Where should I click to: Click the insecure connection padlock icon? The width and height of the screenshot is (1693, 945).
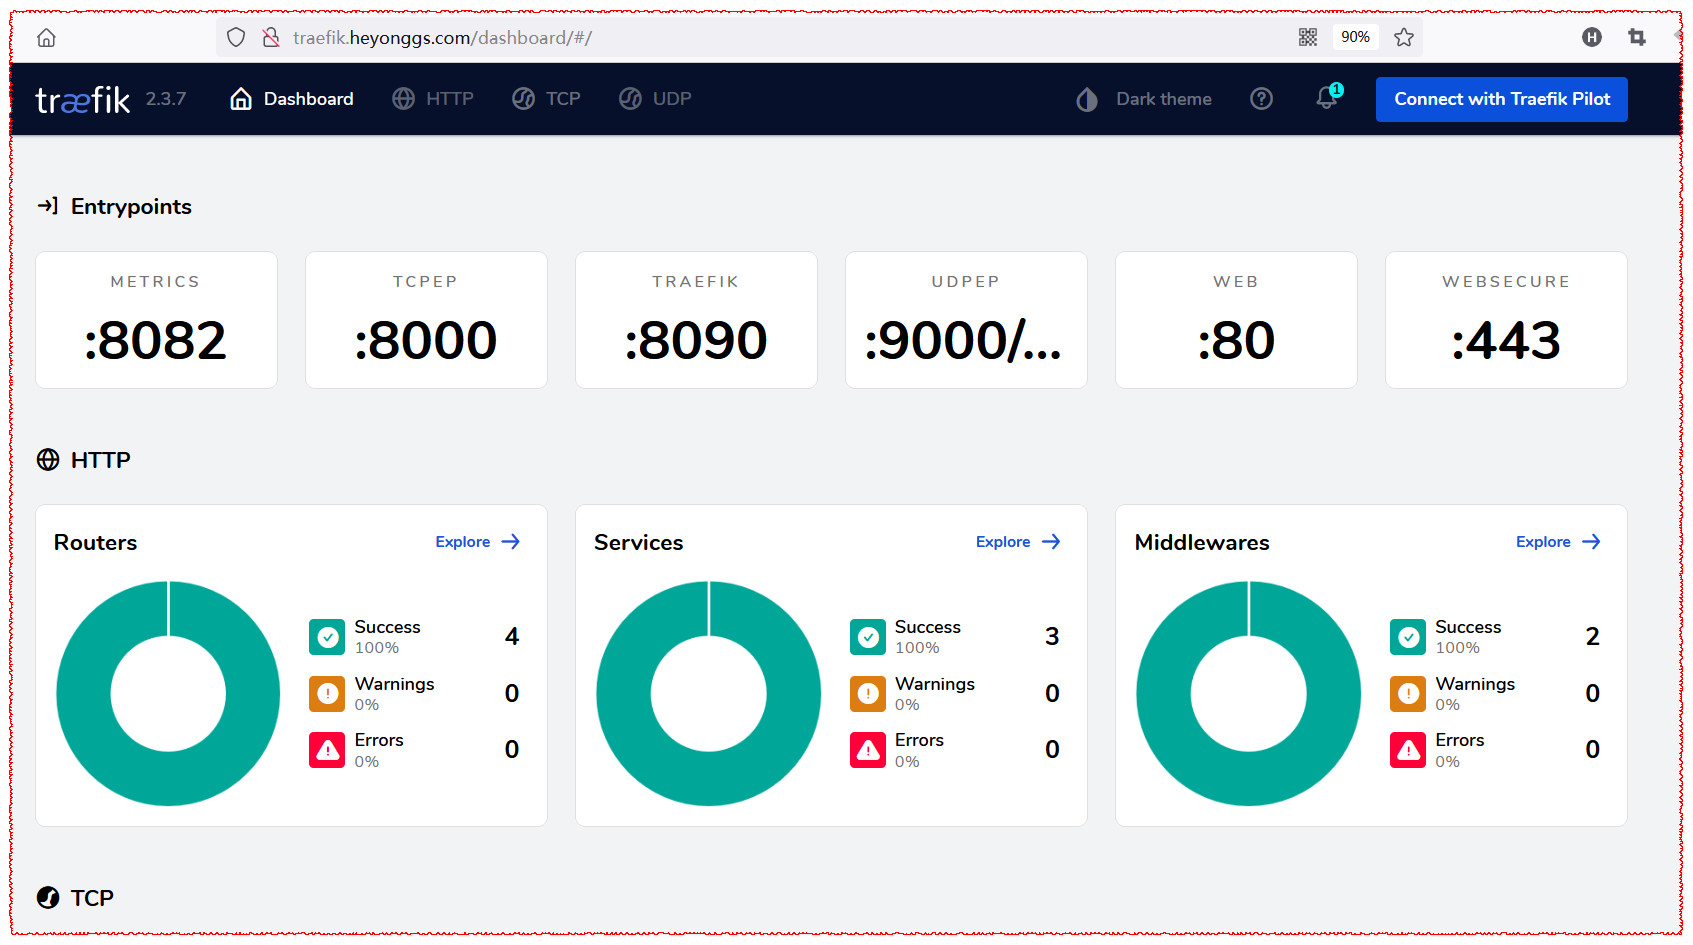click(x=270, y=38)
